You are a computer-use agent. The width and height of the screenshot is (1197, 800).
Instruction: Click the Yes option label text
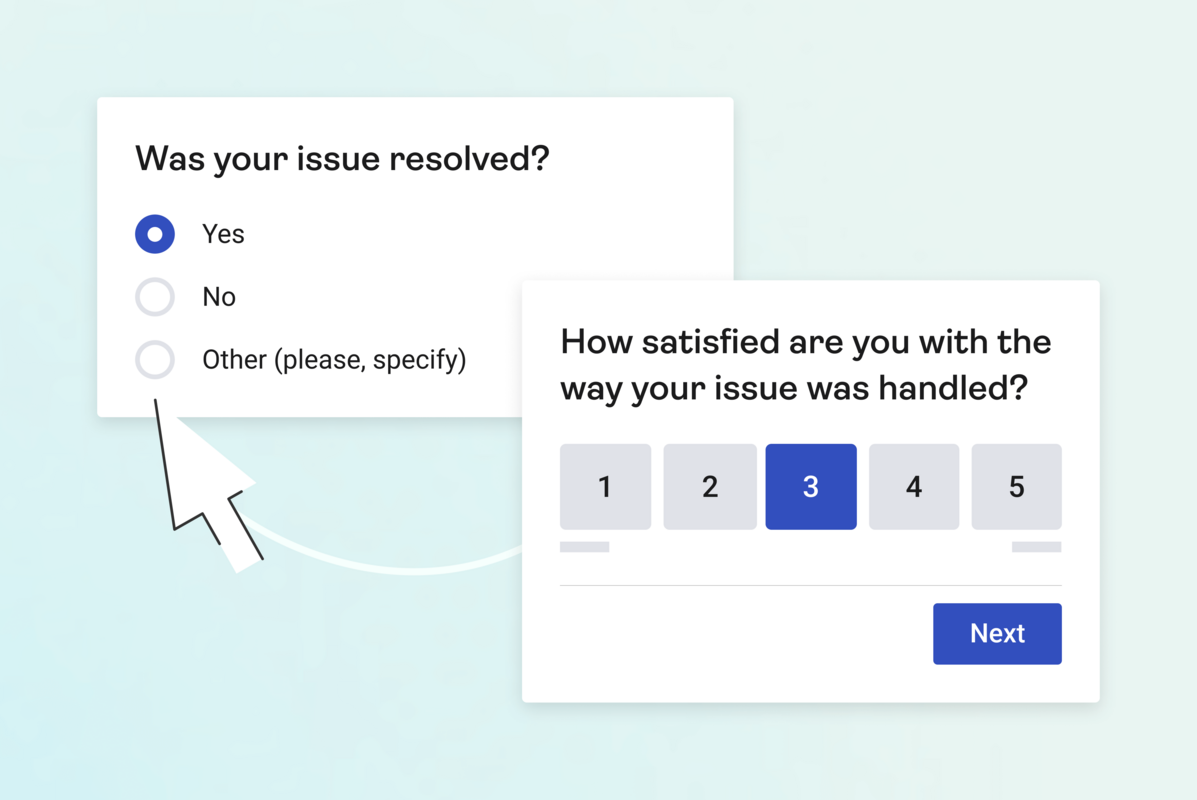click(x=222, y=233)
